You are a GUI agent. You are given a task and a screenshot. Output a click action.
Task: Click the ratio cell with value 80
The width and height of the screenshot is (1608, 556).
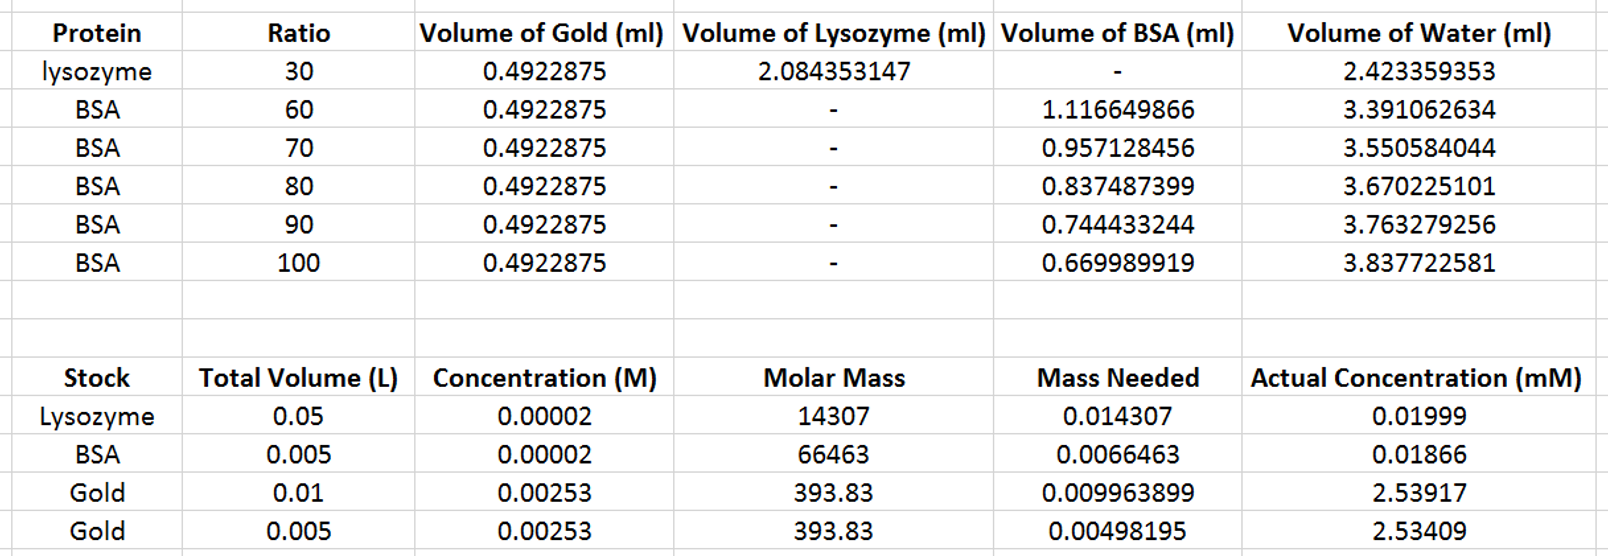[x=298, y=186]
